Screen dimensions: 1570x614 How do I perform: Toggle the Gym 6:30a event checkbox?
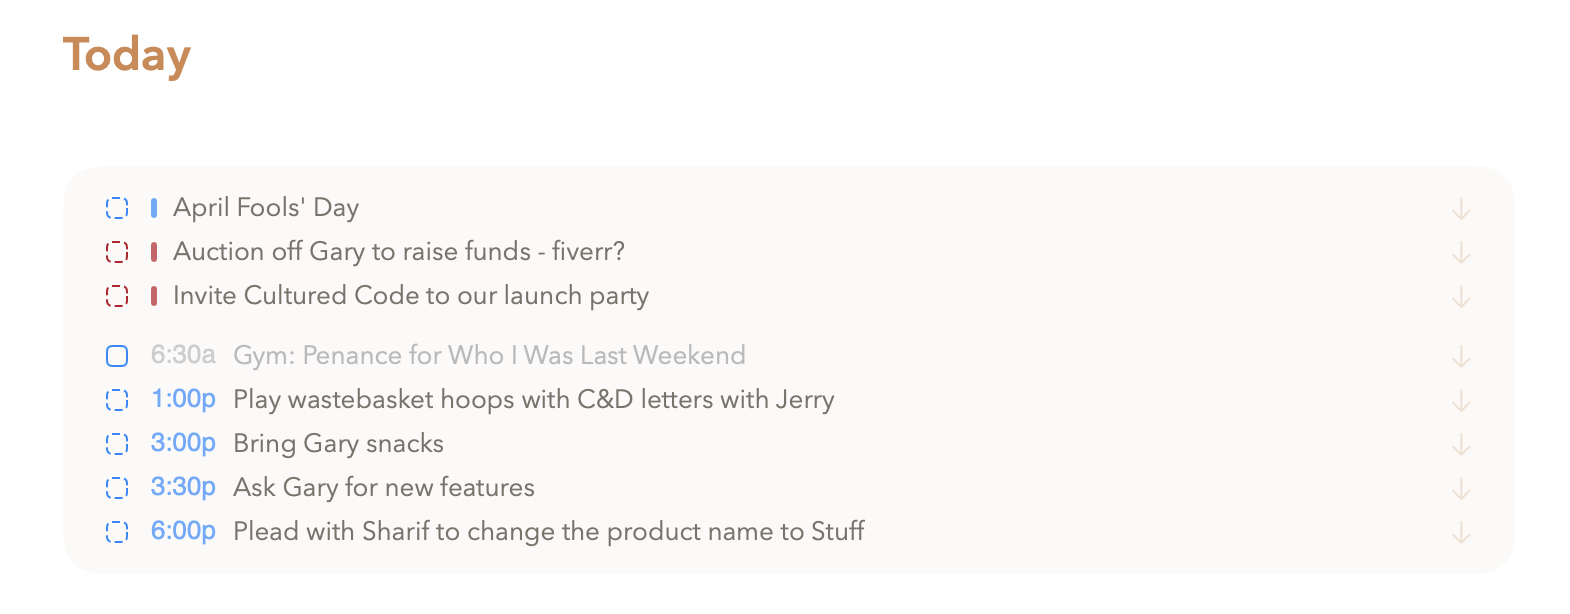click(117, 356)
